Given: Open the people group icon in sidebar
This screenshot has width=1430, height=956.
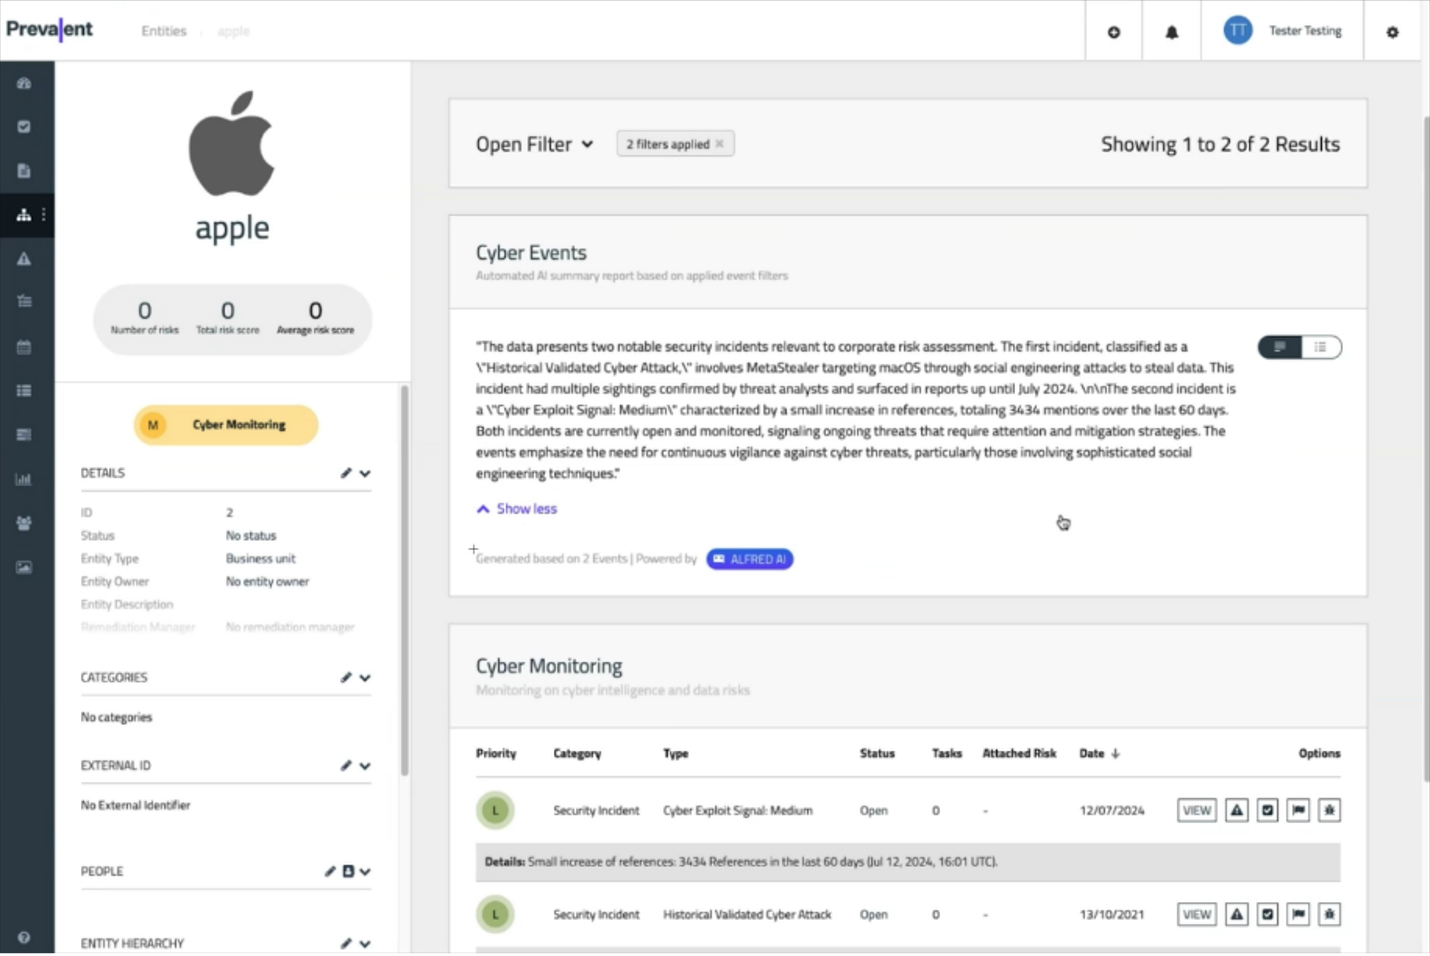Looking at the screenshot, I should (24, 523).
